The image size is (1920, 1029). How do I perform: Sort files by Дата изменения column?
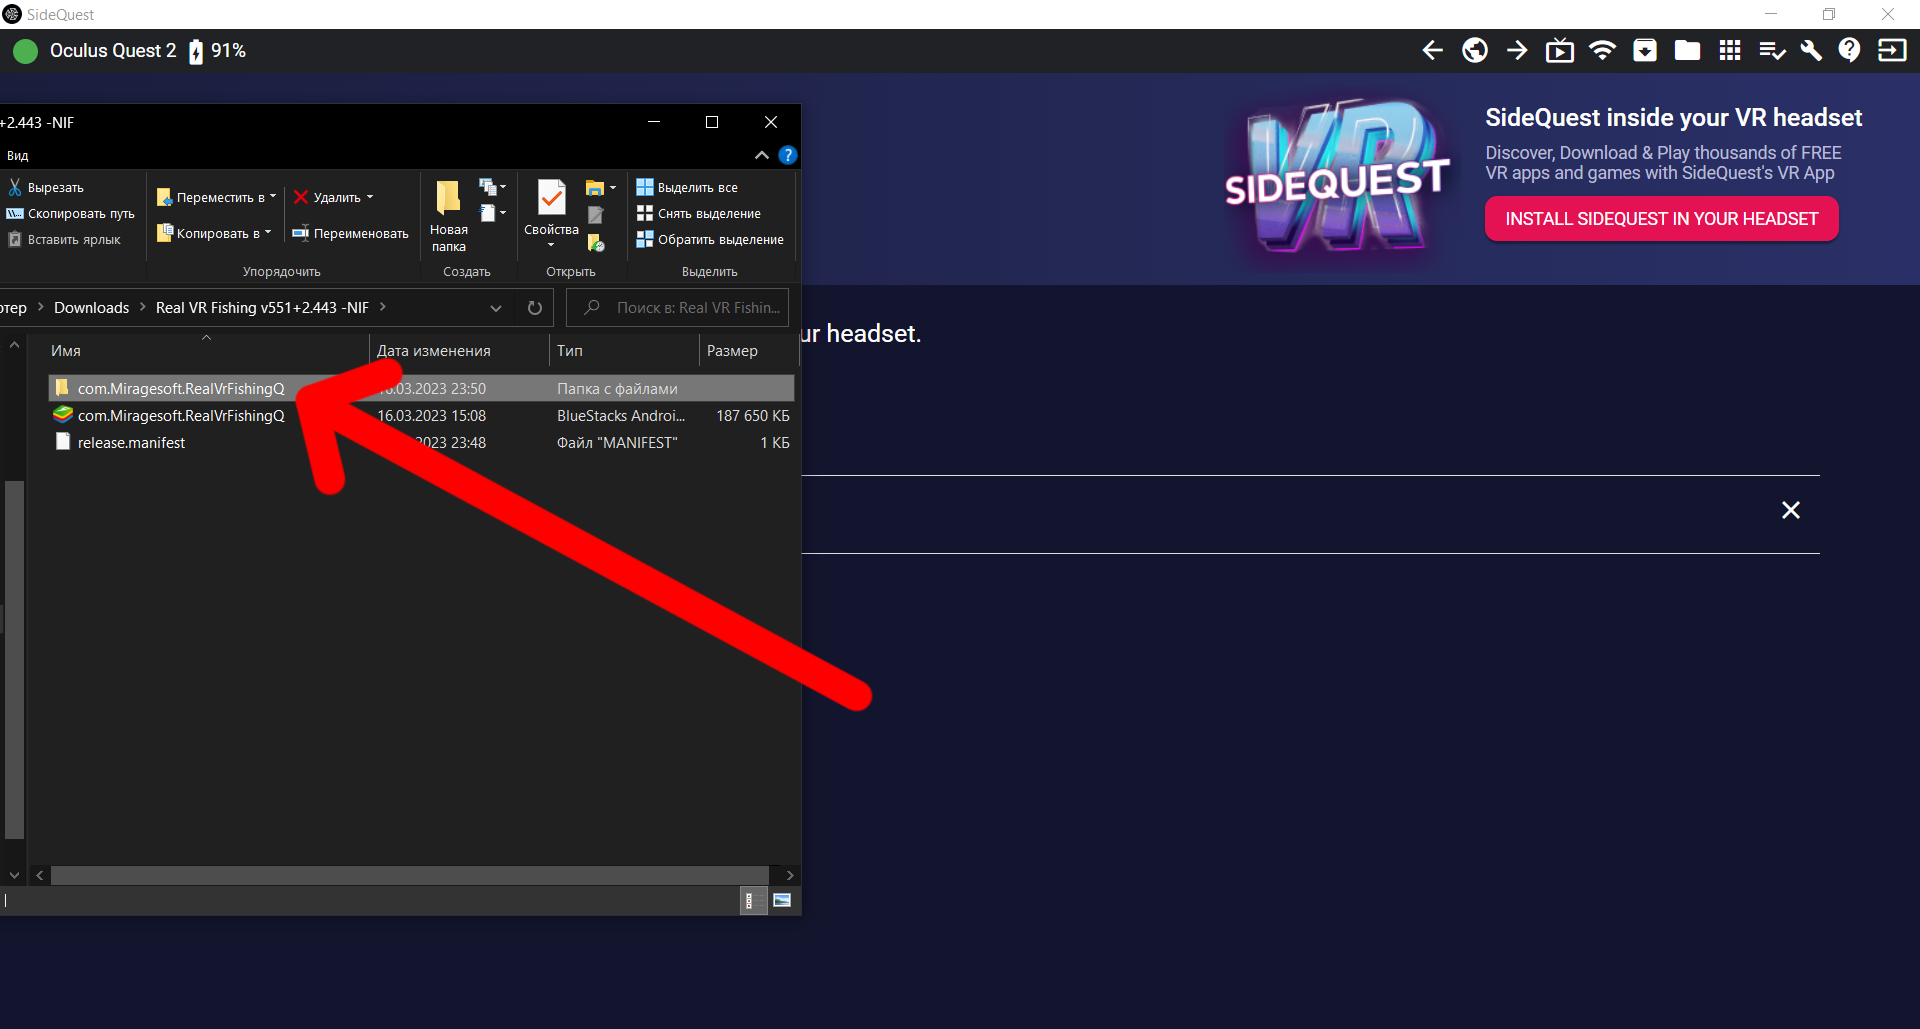point(460,351)
